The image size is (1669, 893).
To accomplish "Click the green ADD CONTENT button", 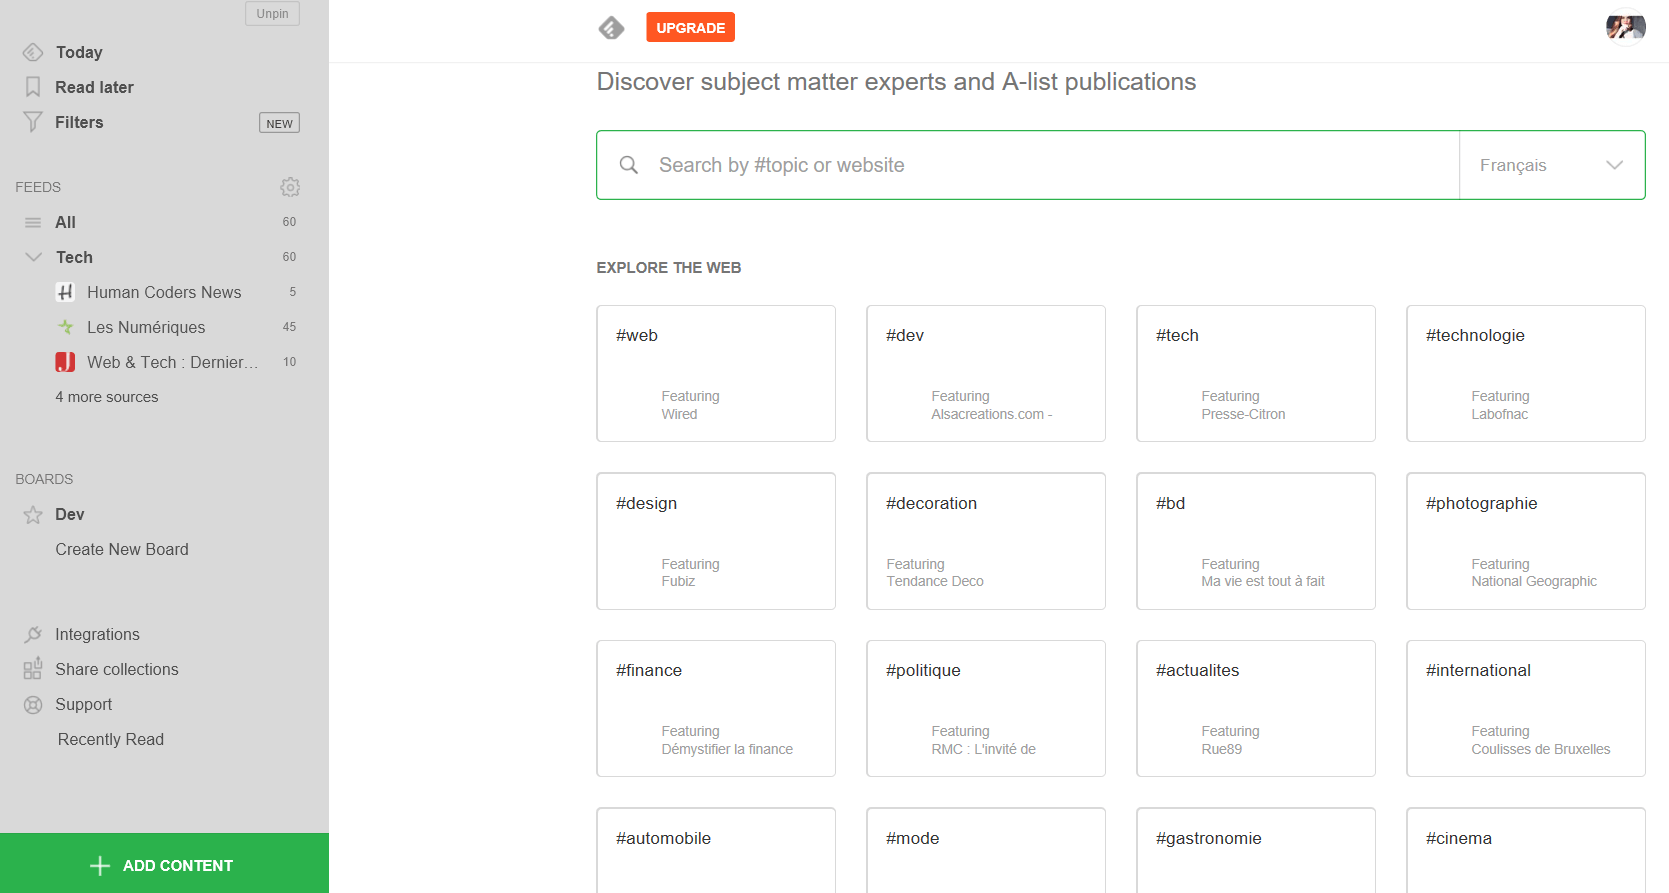I will (164, 863).
